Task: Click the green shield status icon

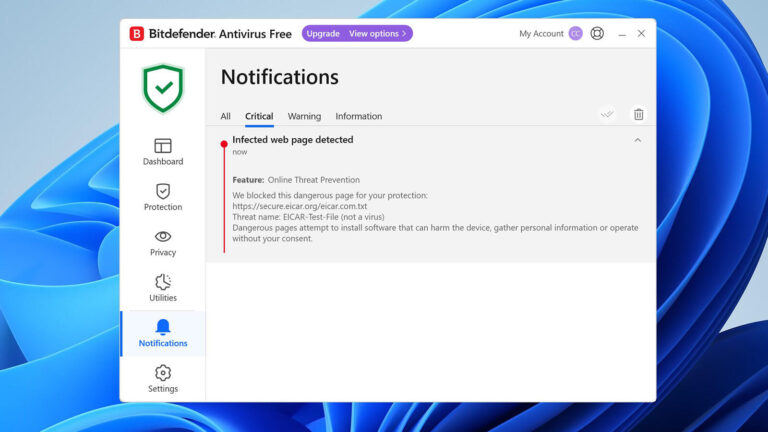Action: [x=163, y=89]
